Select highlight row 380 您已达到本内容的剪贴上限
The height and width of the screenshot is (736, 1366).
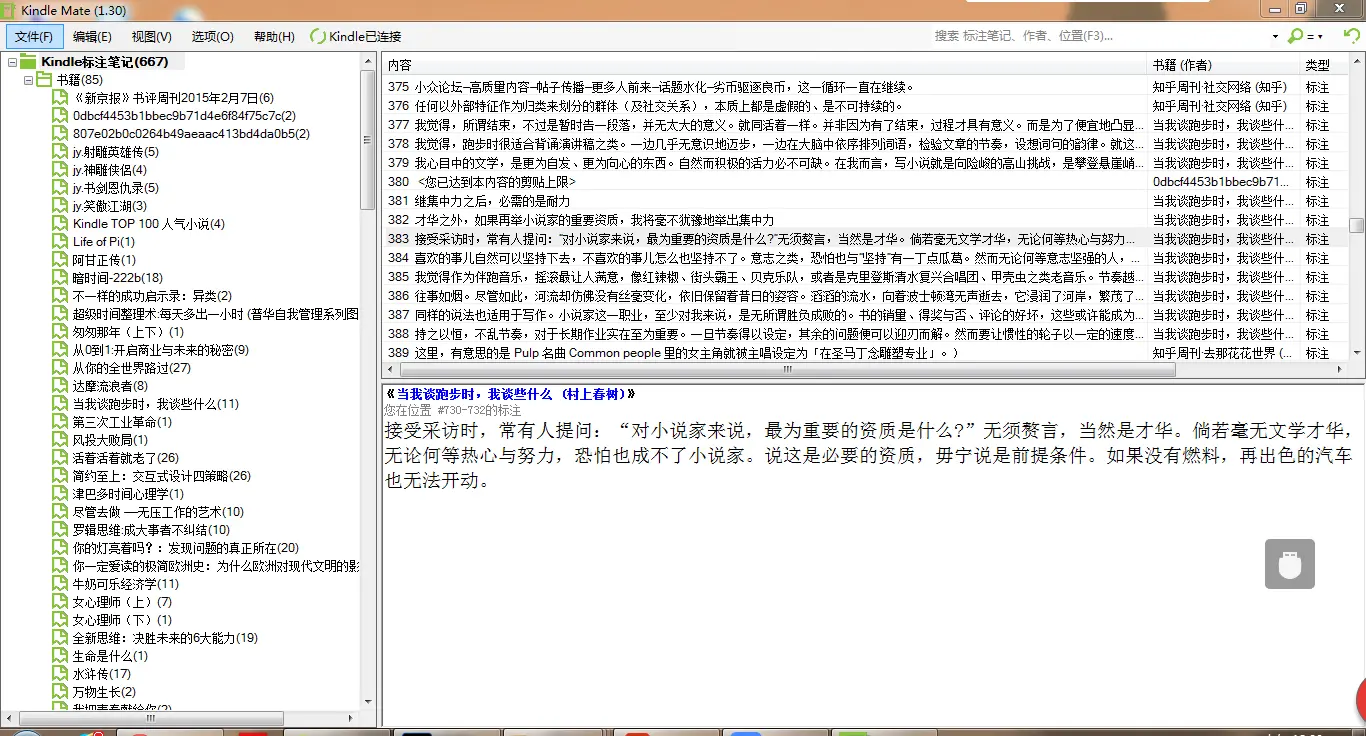pyautogui.click(x=866, y=182)
